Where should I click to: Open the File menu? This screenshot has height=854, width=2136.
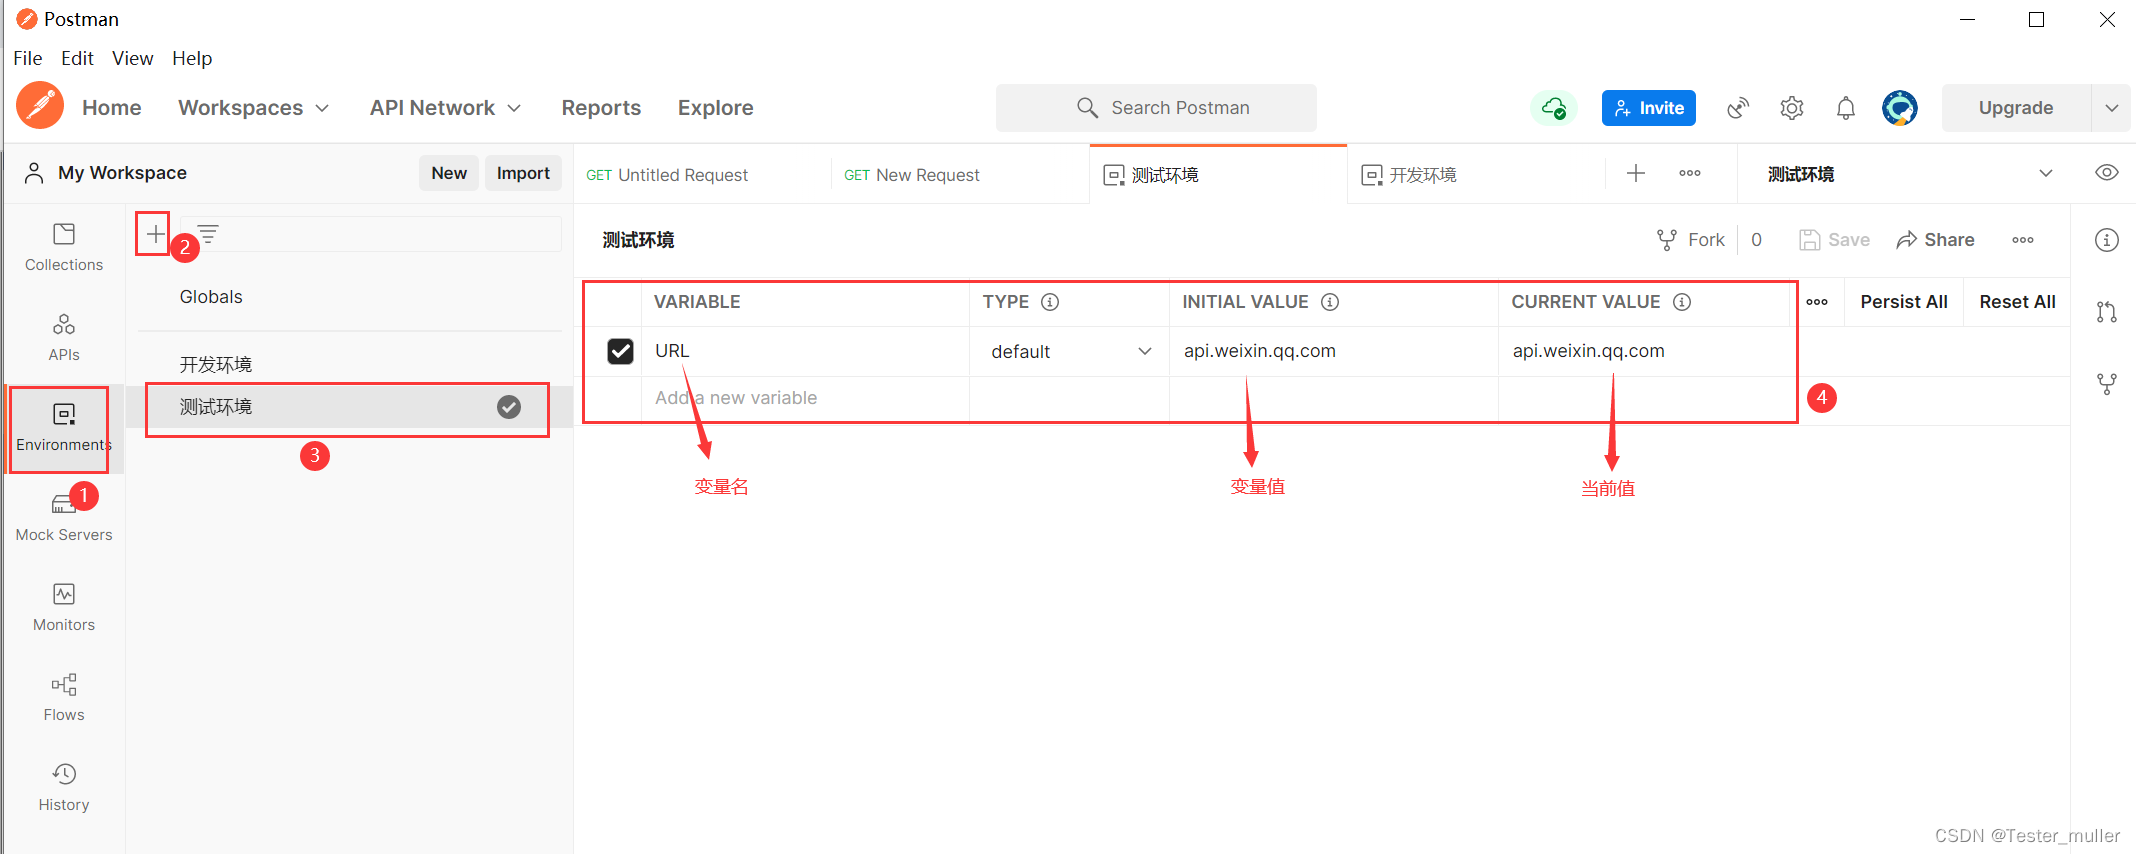point(28,58)
